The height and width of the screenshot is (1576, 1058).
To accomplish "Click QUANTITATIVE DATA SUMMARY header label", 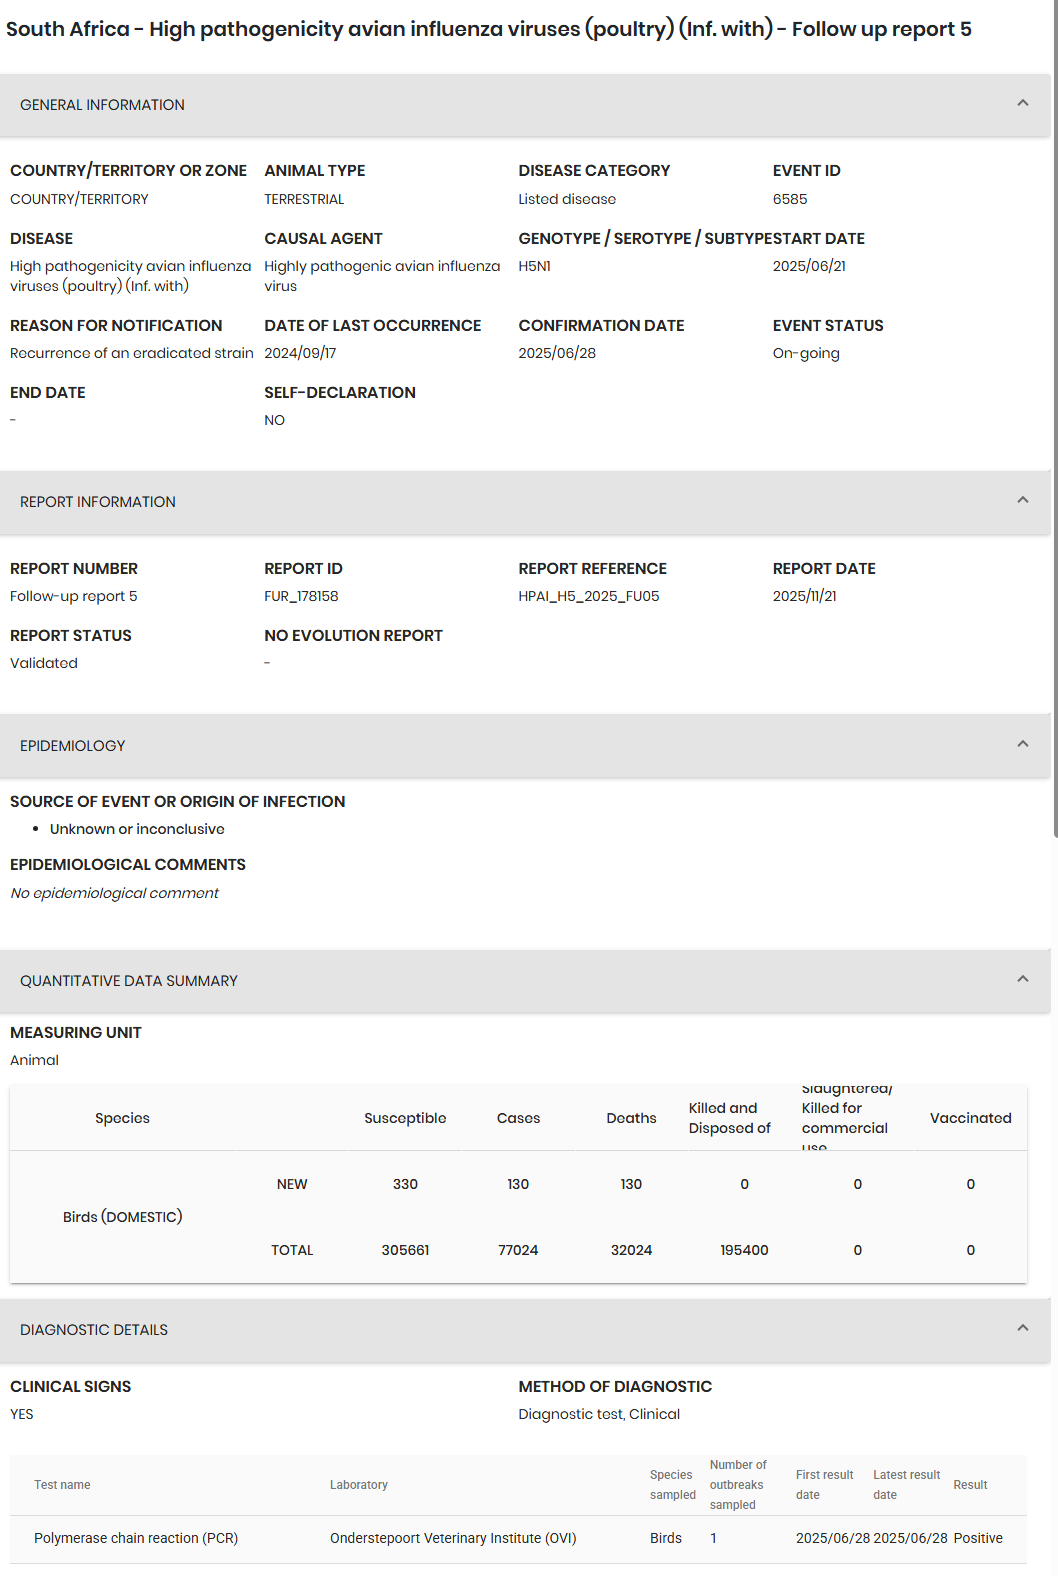I will click(x=129, y=981).
